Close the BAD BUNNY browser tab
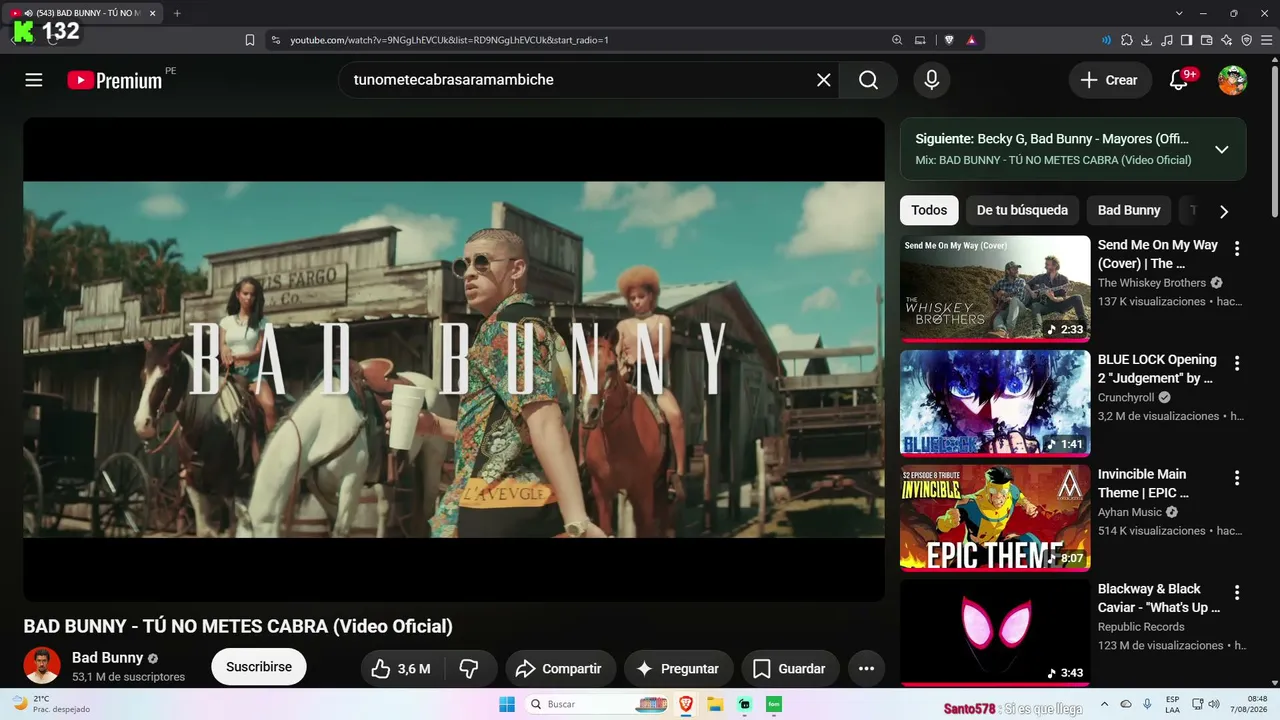The height and width of the screenshot is (720, 1280). click(153, 13)
